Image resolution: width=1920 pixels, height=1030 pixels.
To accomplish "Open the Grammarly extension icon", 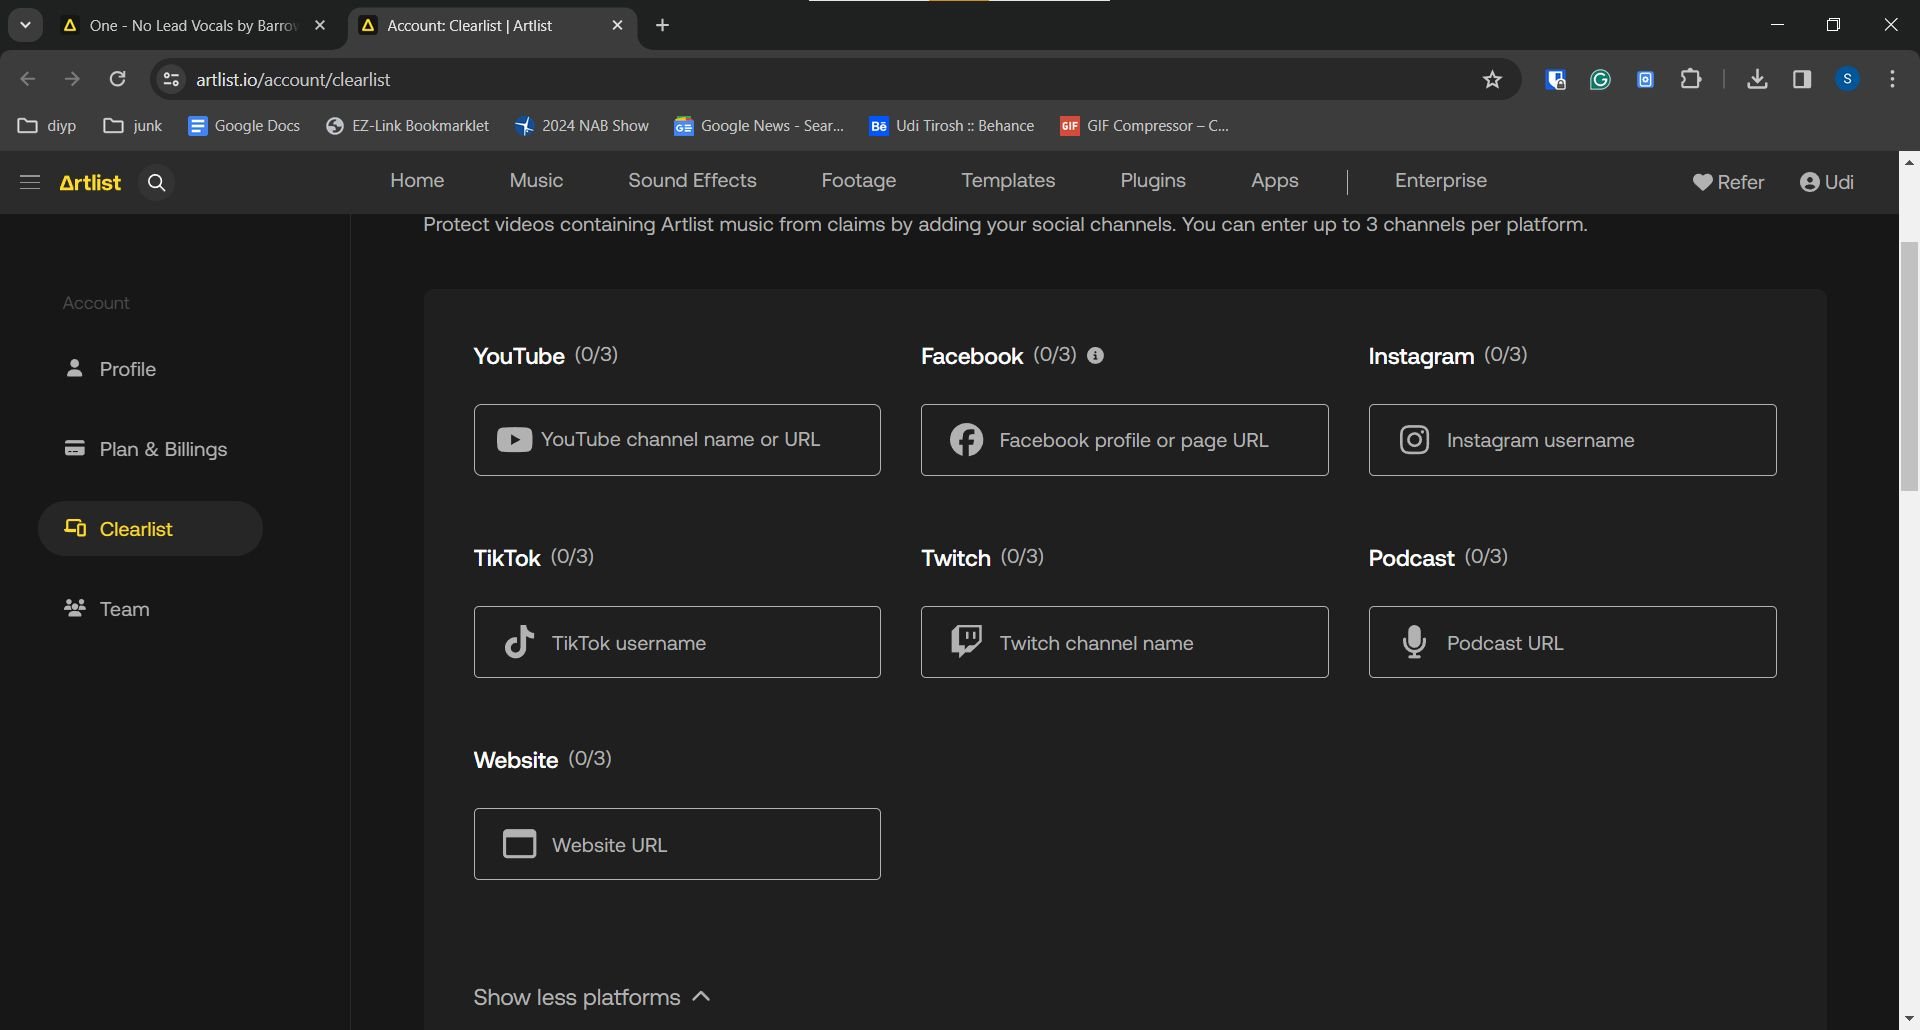I will [1600, 79].
